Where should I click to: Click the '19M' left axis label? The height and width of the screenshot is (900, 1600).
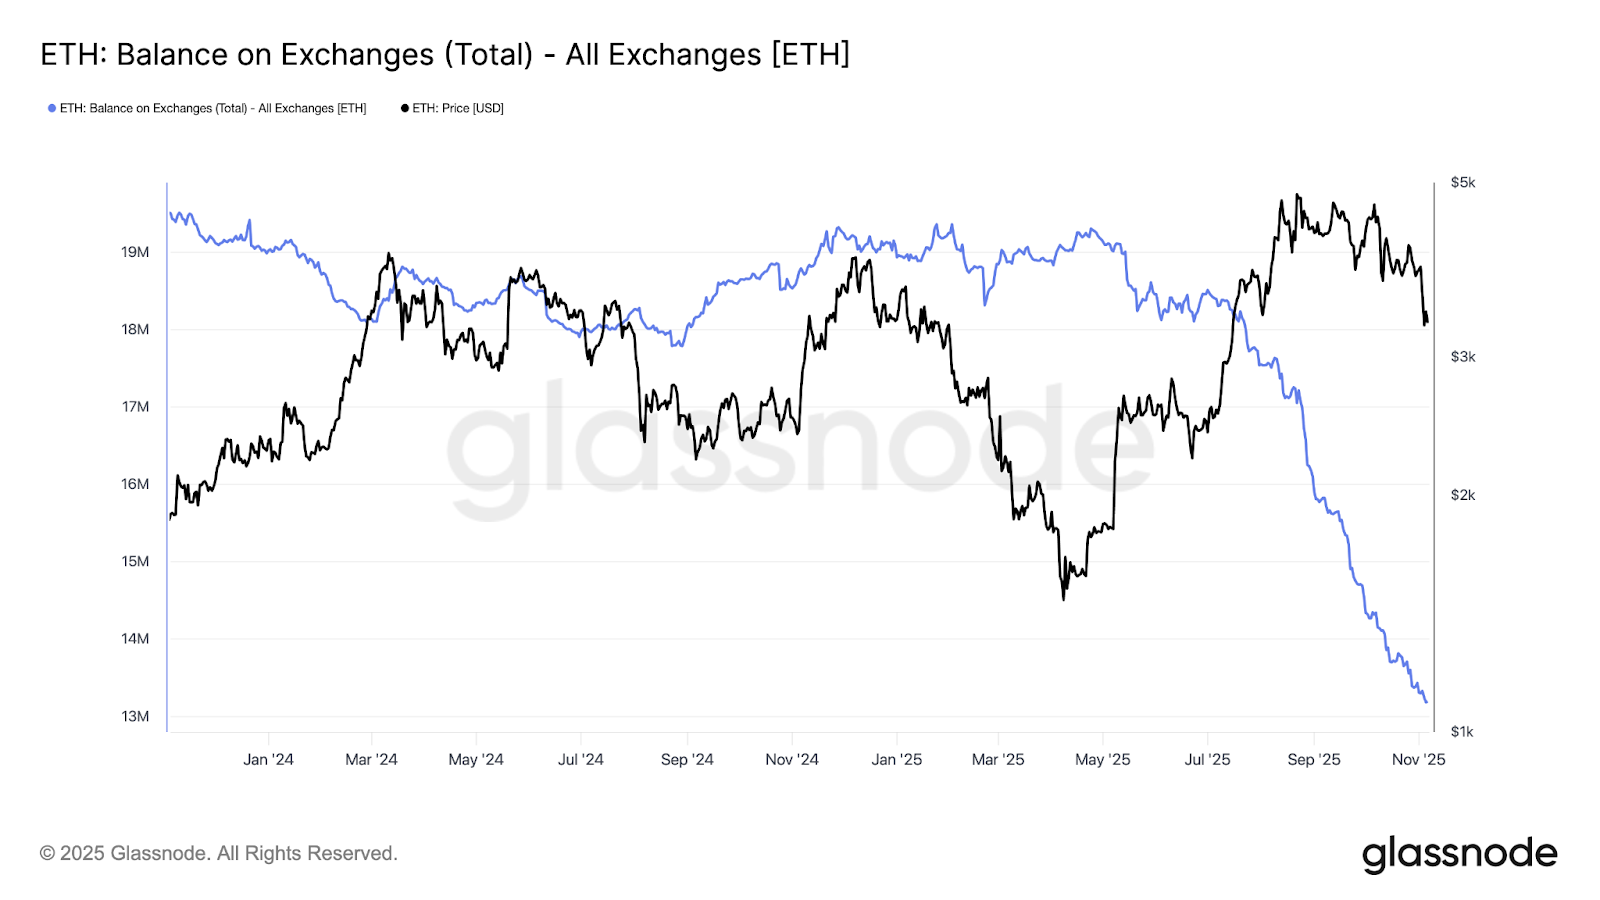coord(135,252)
